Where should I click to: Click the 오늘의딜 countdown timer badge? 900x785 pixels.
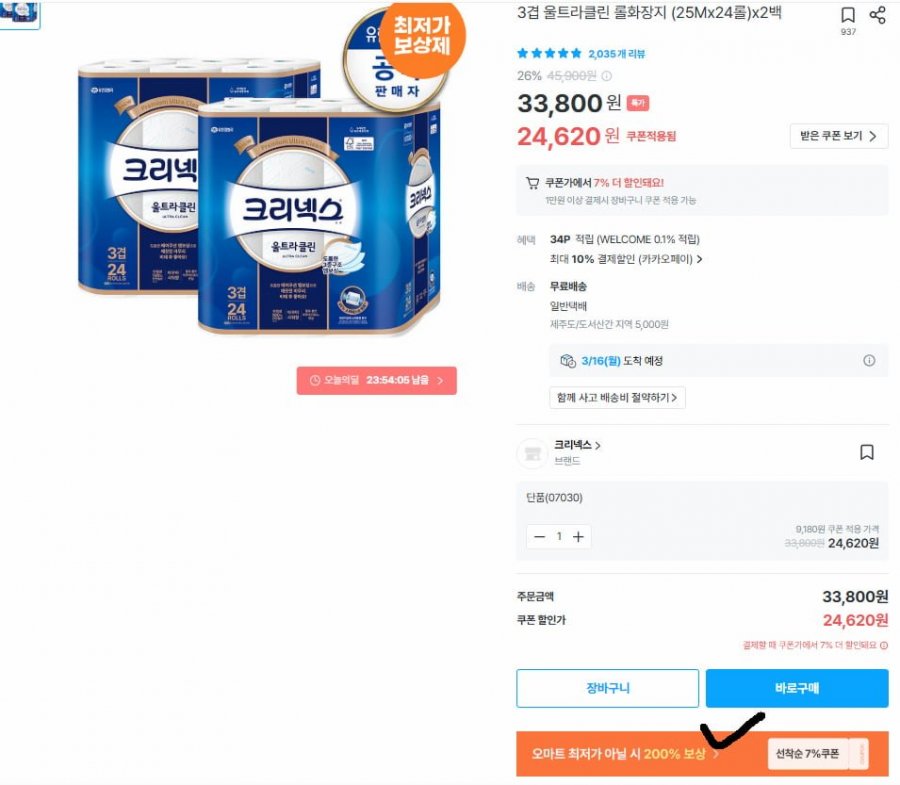pyautogui.click(x=377, y=380)
